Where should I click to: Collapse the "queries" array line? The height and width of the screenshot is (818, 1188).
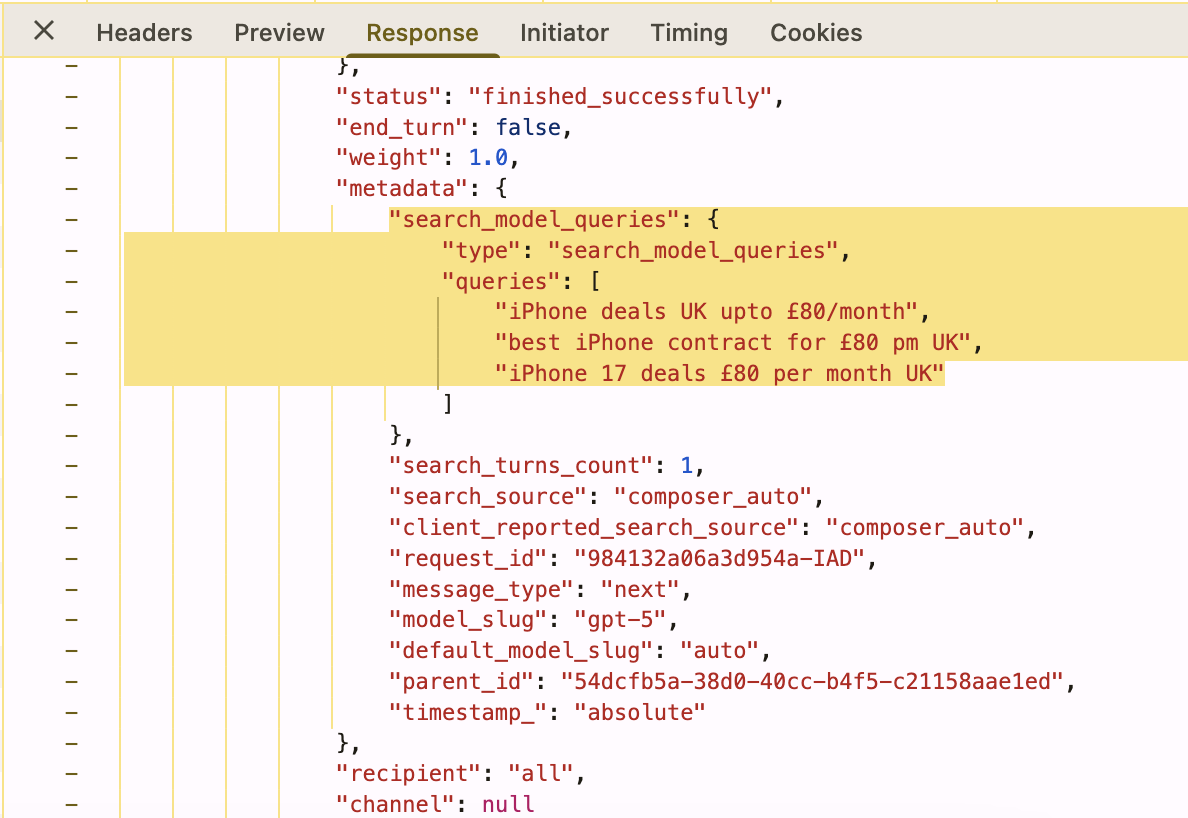coord(71,281)
